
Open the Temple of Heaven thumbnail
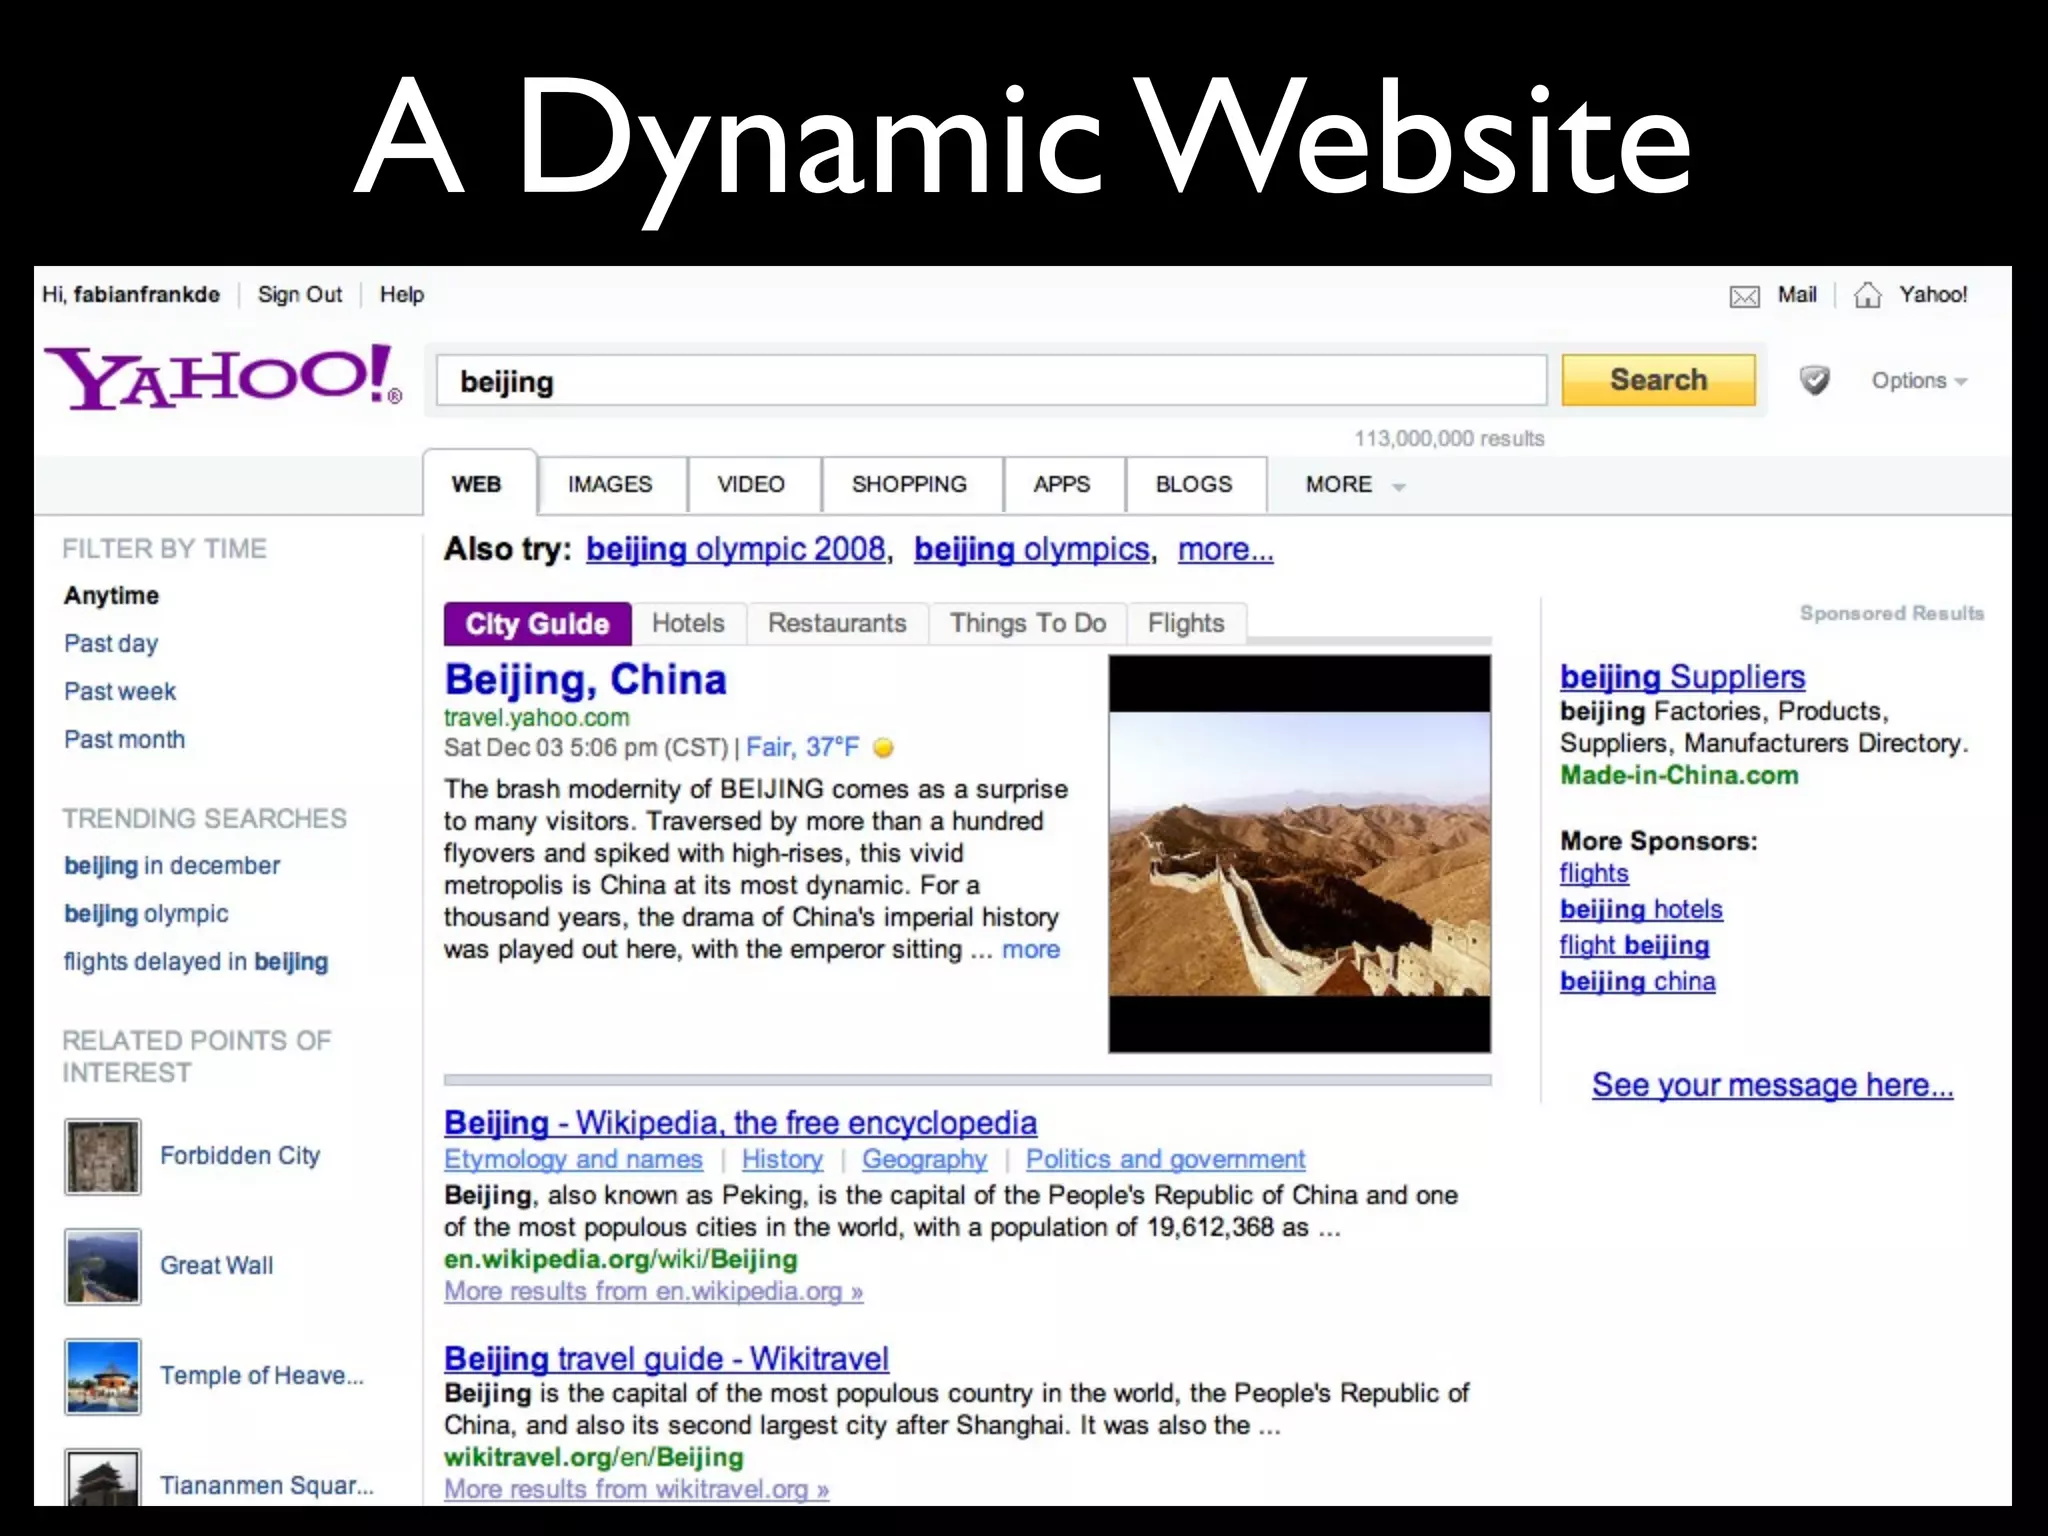pos(102,1376)
